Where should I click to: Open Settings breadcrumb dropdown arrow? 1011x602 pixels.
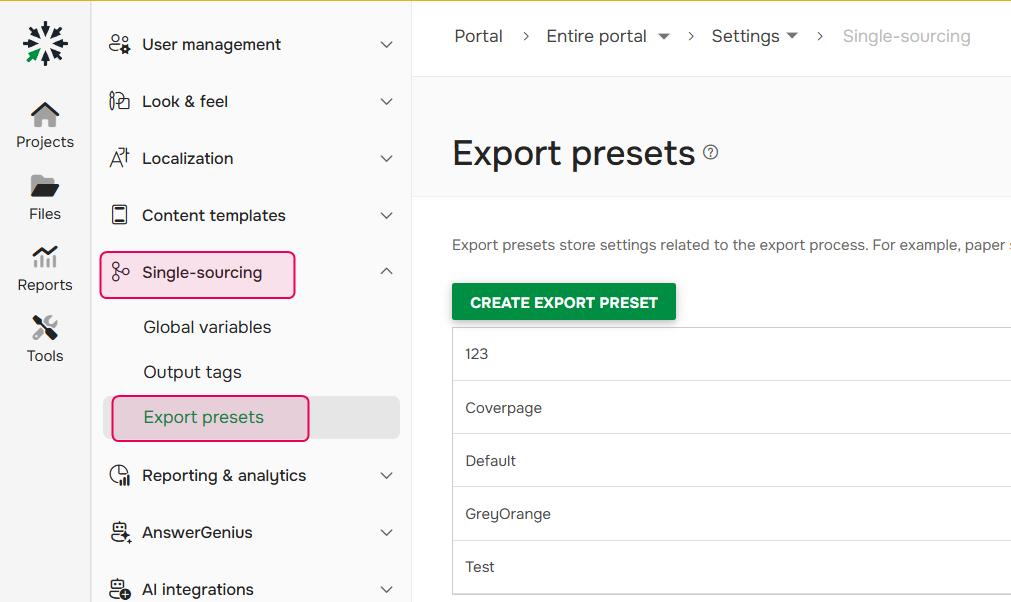(792, 35)
